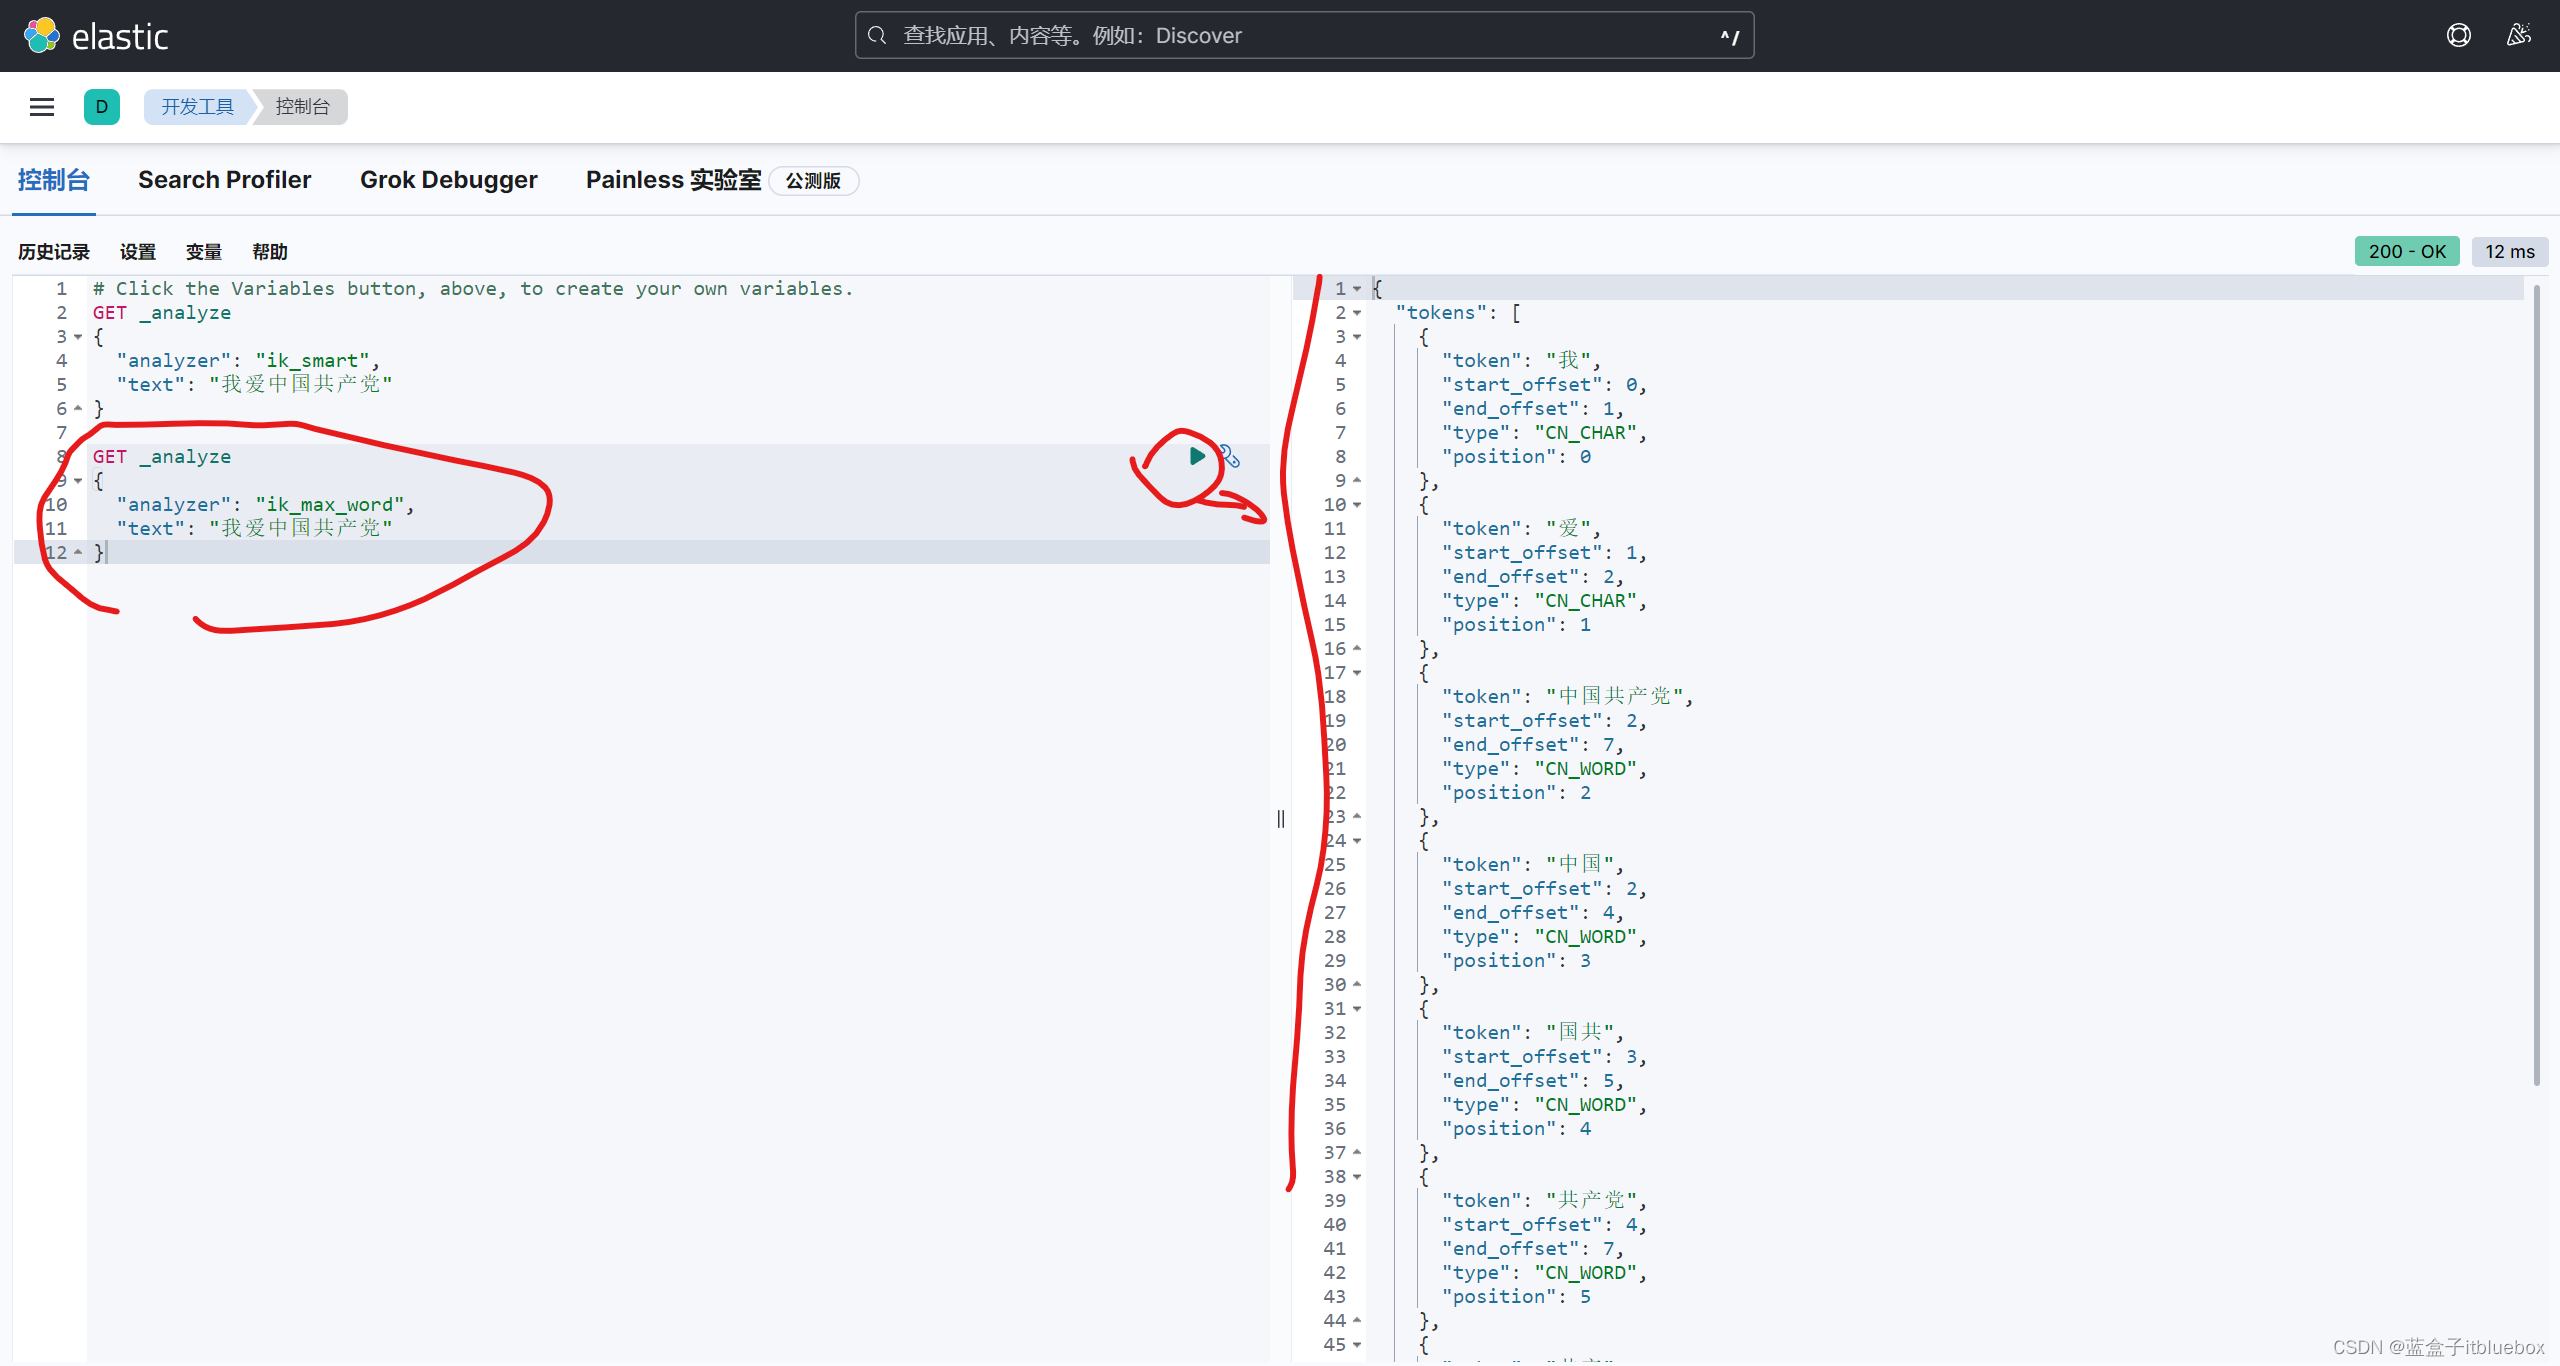Open the wrench actions icon beside request
2560x1366 pixels.
[1230, 457]
